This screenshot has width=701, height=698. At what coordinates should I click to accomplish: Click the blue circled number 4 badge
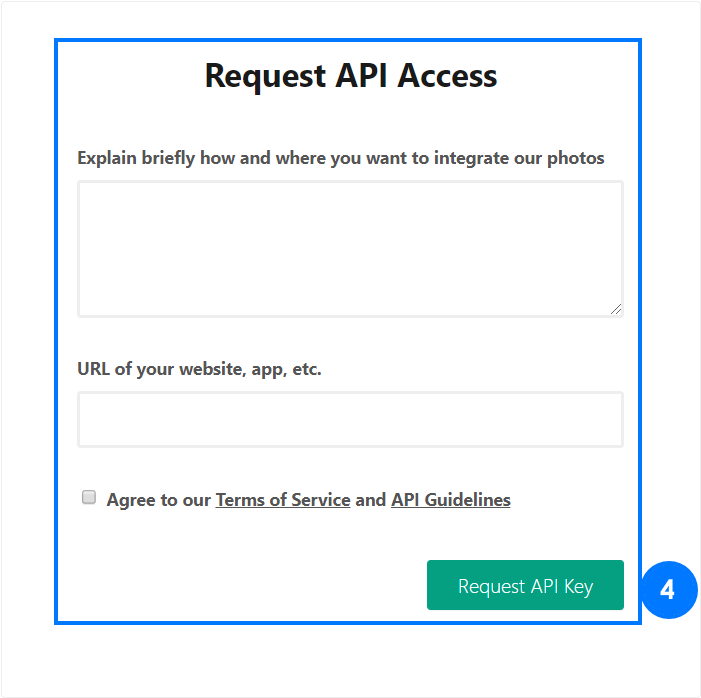click(669, 590)
